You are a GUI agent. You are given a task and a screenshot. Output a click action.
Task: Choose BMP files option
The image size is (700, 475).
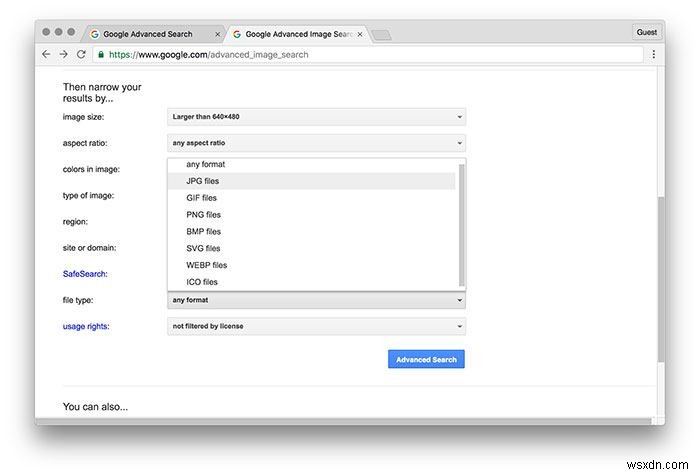(x=312, y=232)
